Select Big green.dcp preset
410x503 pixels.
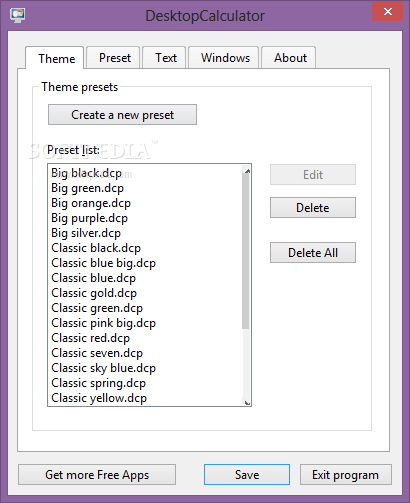(x=146, y=188)
